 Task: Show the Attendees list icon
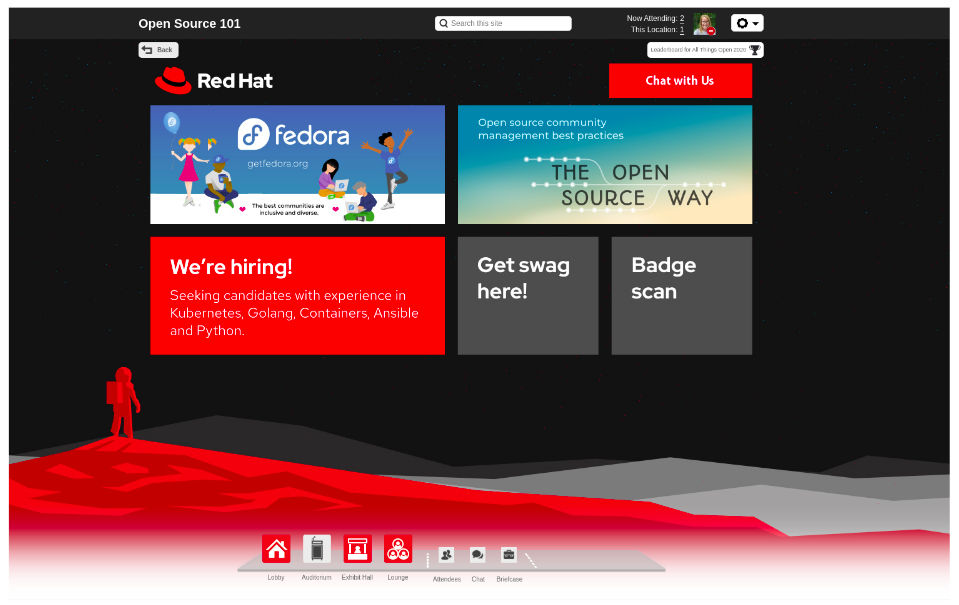click(446, 555)
